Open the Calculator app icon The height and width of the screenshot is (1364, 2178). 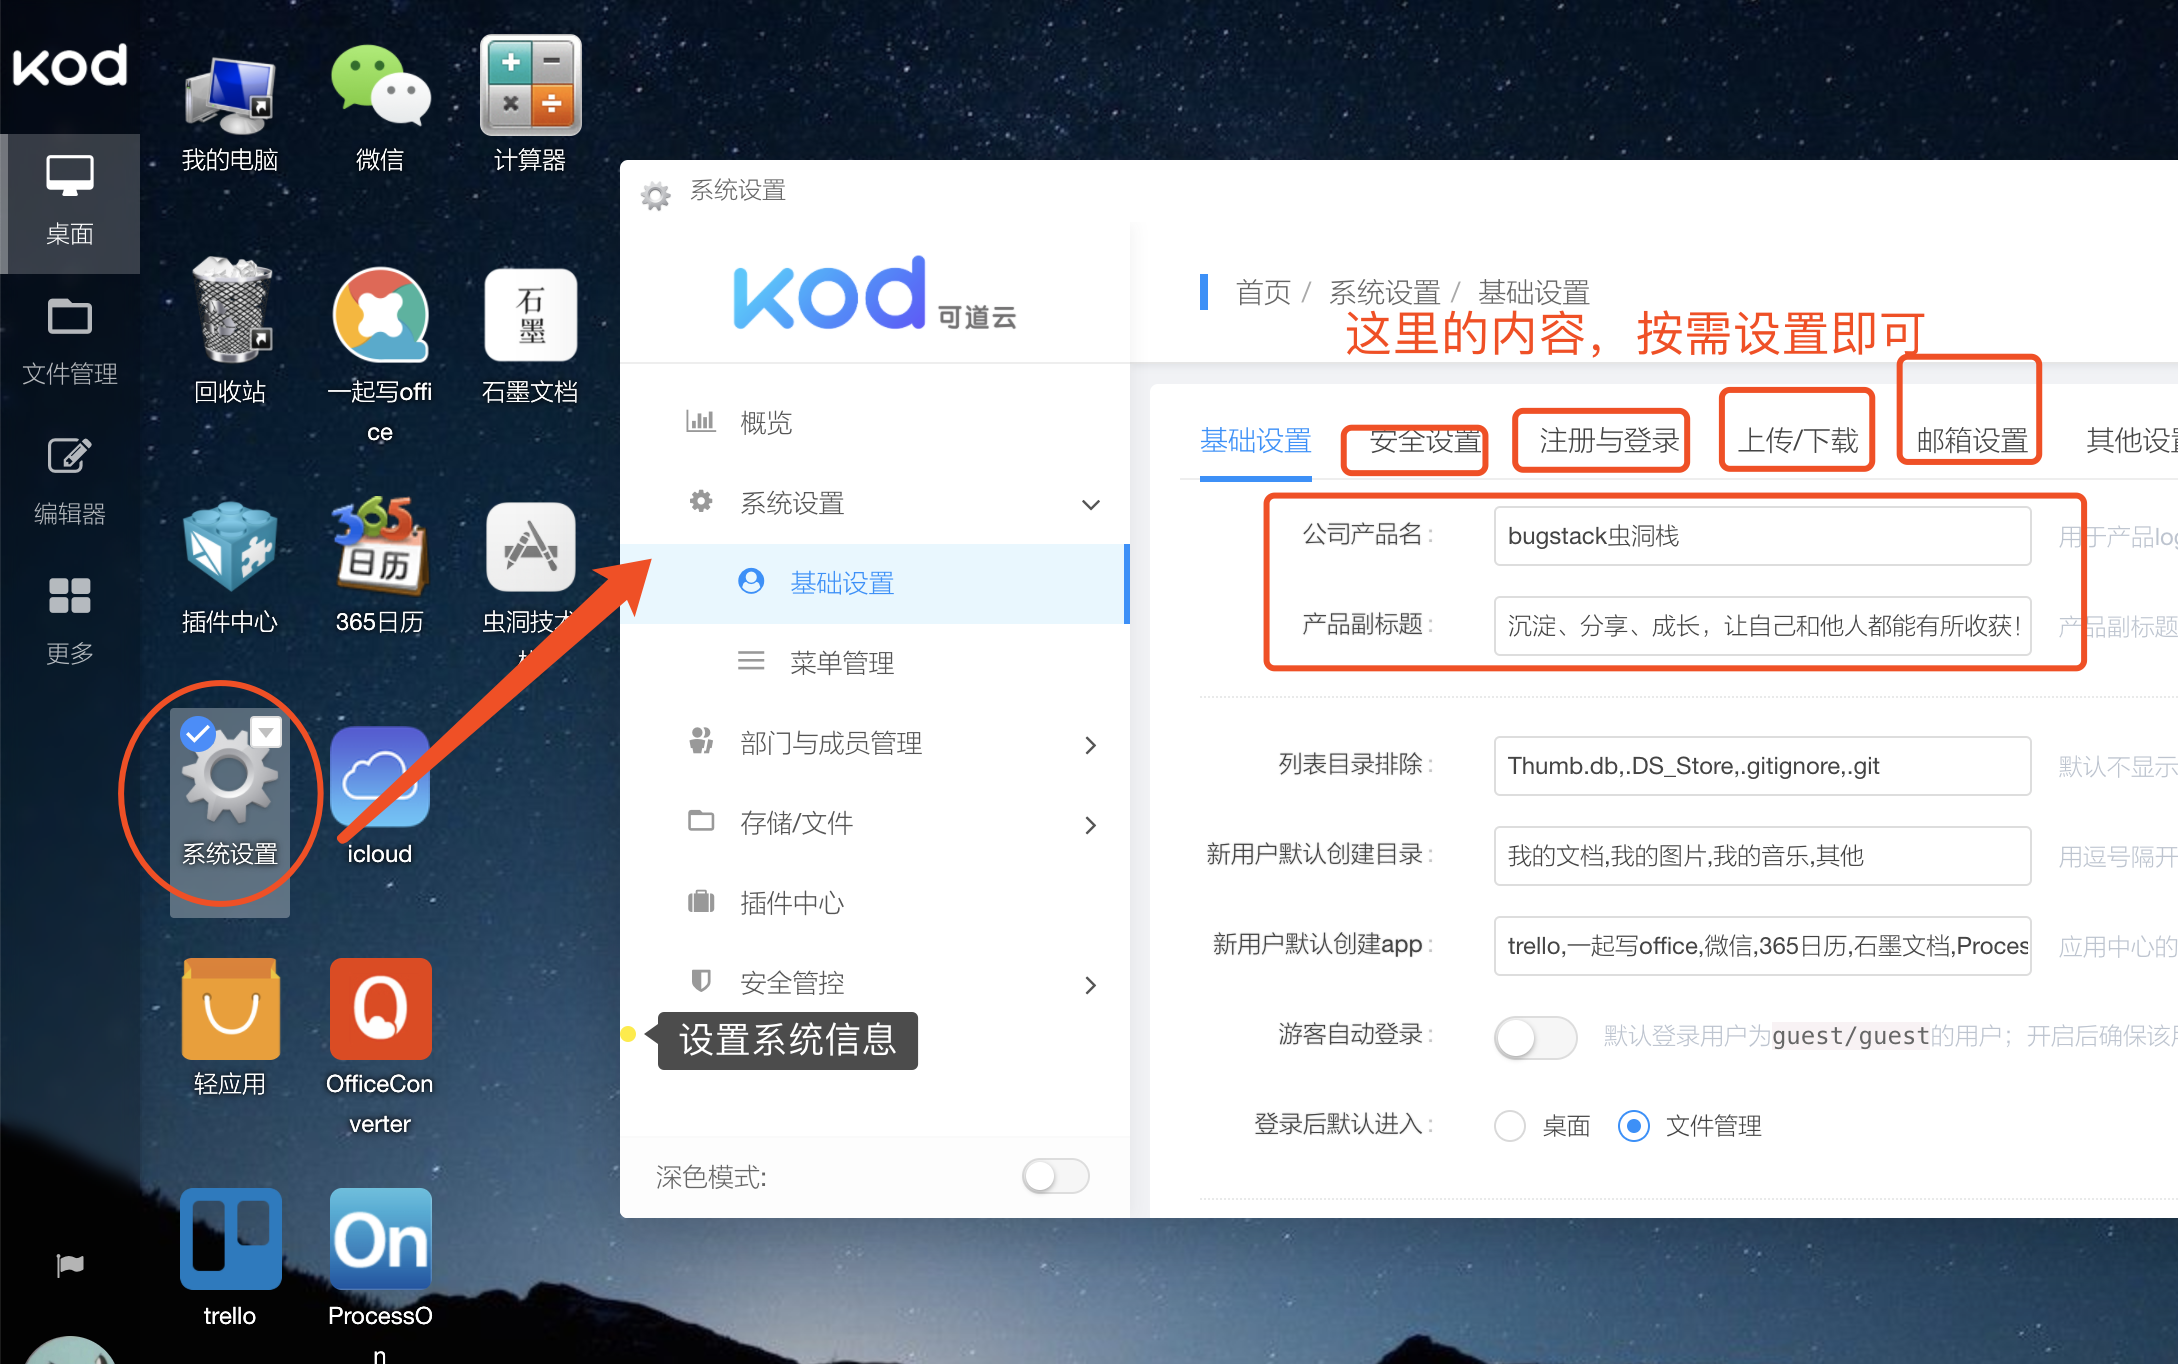530,87
